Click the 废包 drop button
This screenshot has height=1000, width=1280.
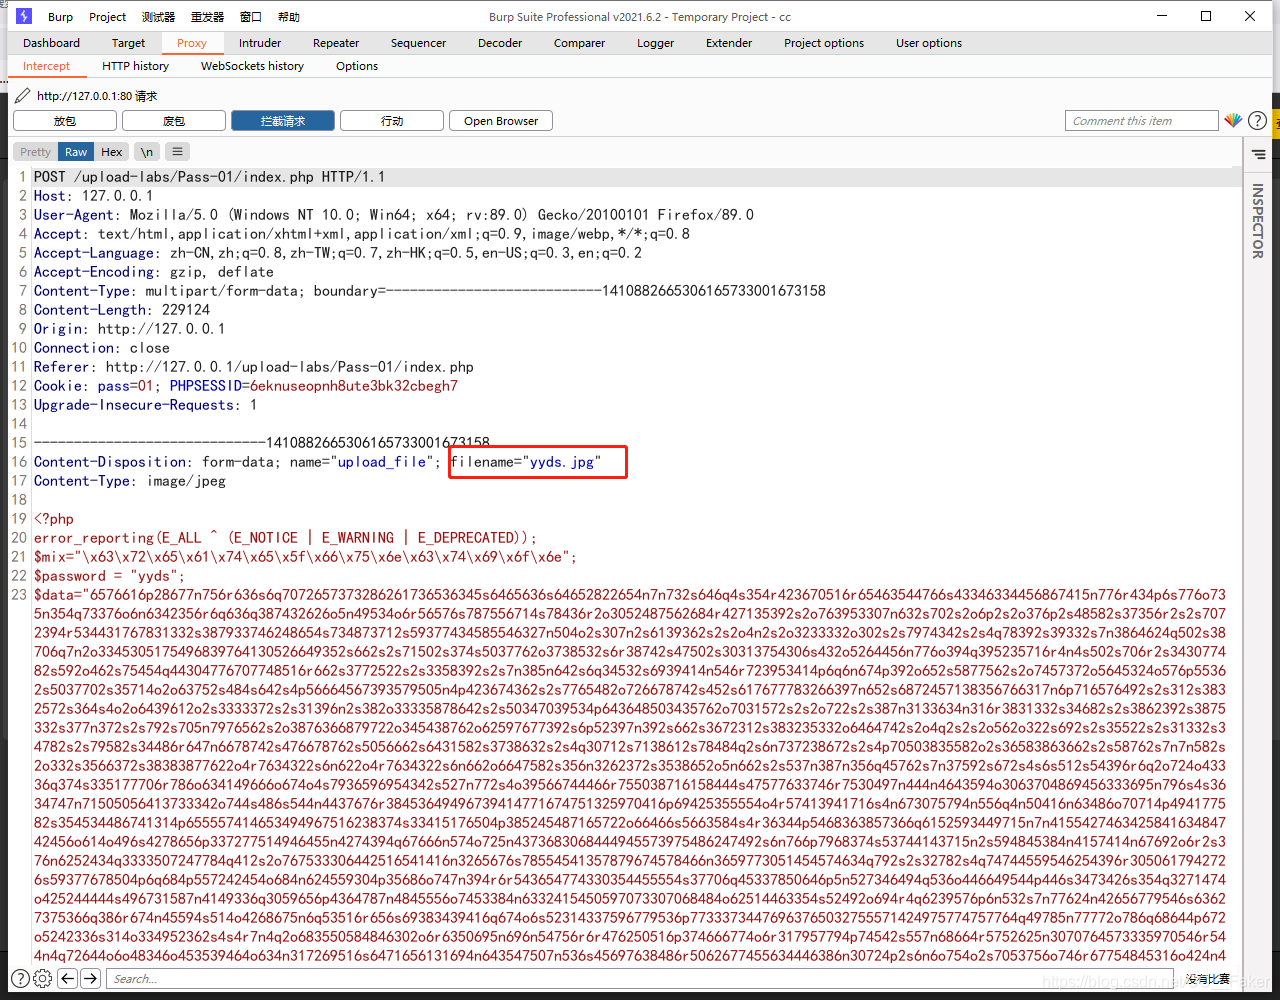174,121
